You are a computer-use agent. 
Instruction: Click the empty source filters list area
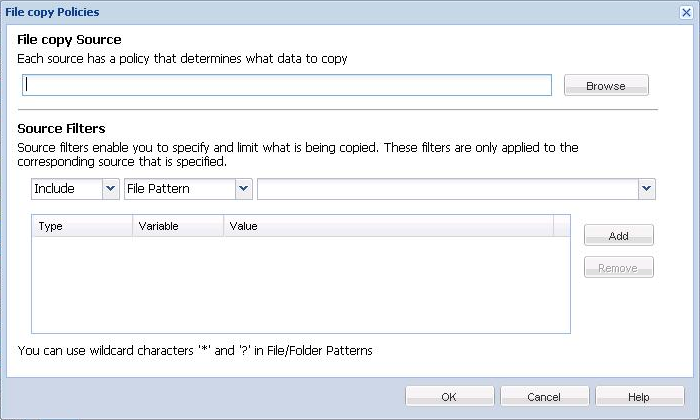pos(300,285)
